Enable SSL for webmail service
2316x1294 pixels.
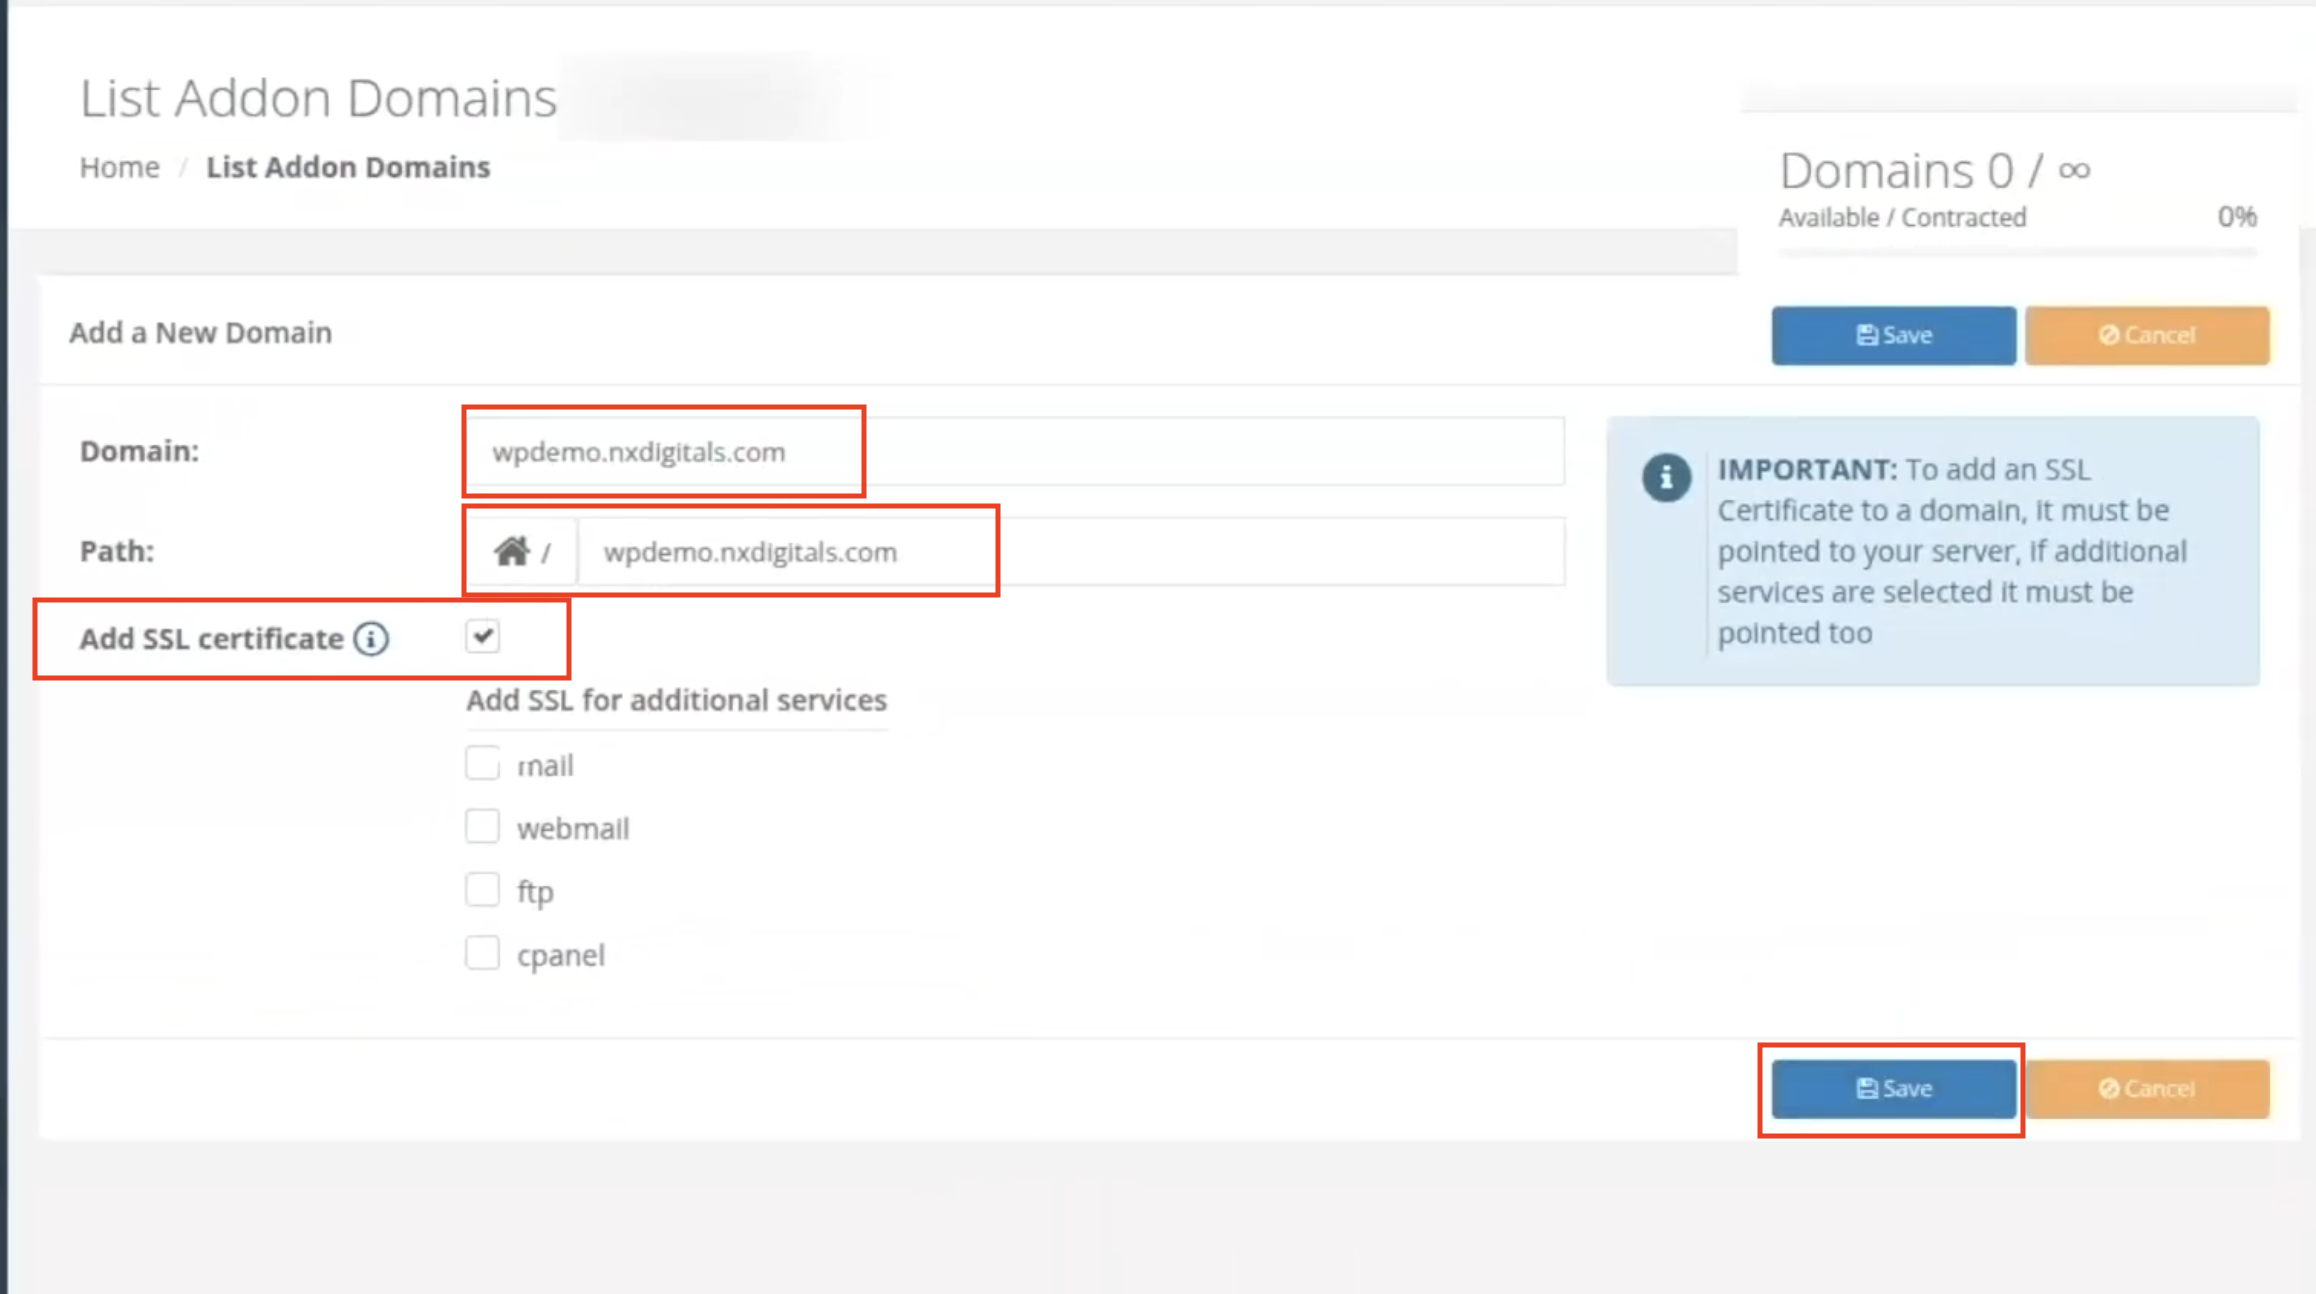[482, 826]
